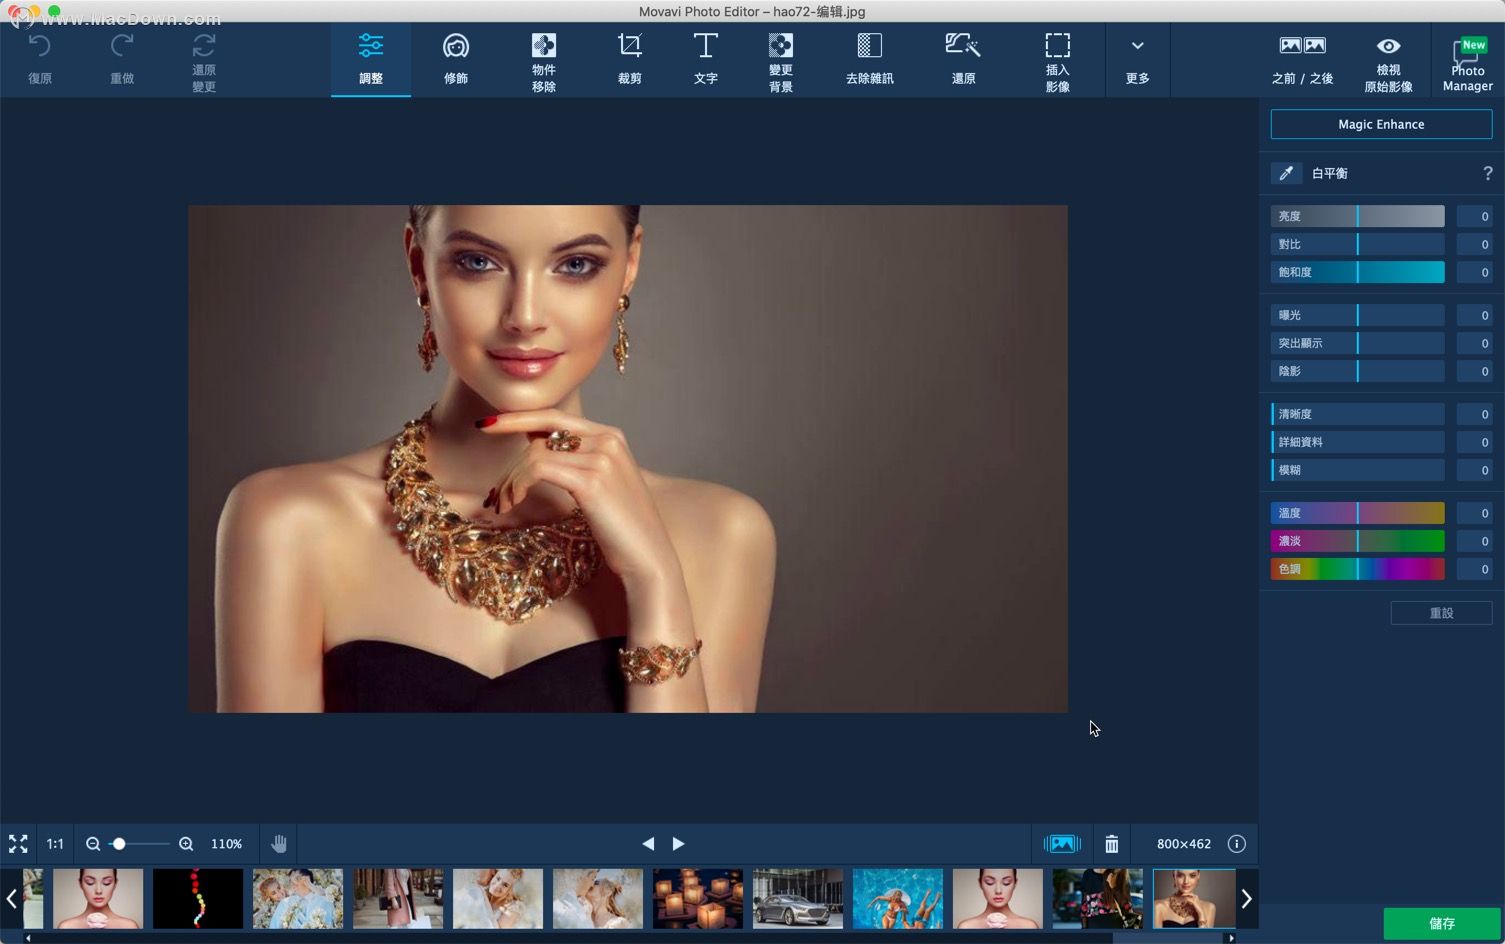Adjust the 溫度 temperature slider
1505x944 pixels.
click(x=1357, y=513)
